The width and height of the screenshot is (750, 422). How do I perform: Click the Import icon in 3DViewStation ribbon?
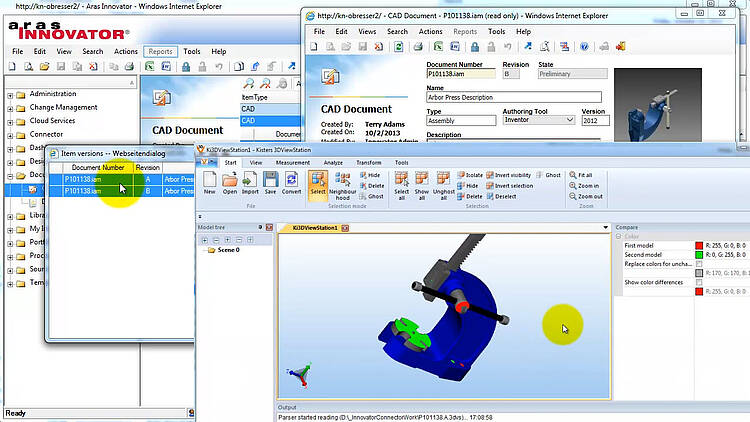250,183
